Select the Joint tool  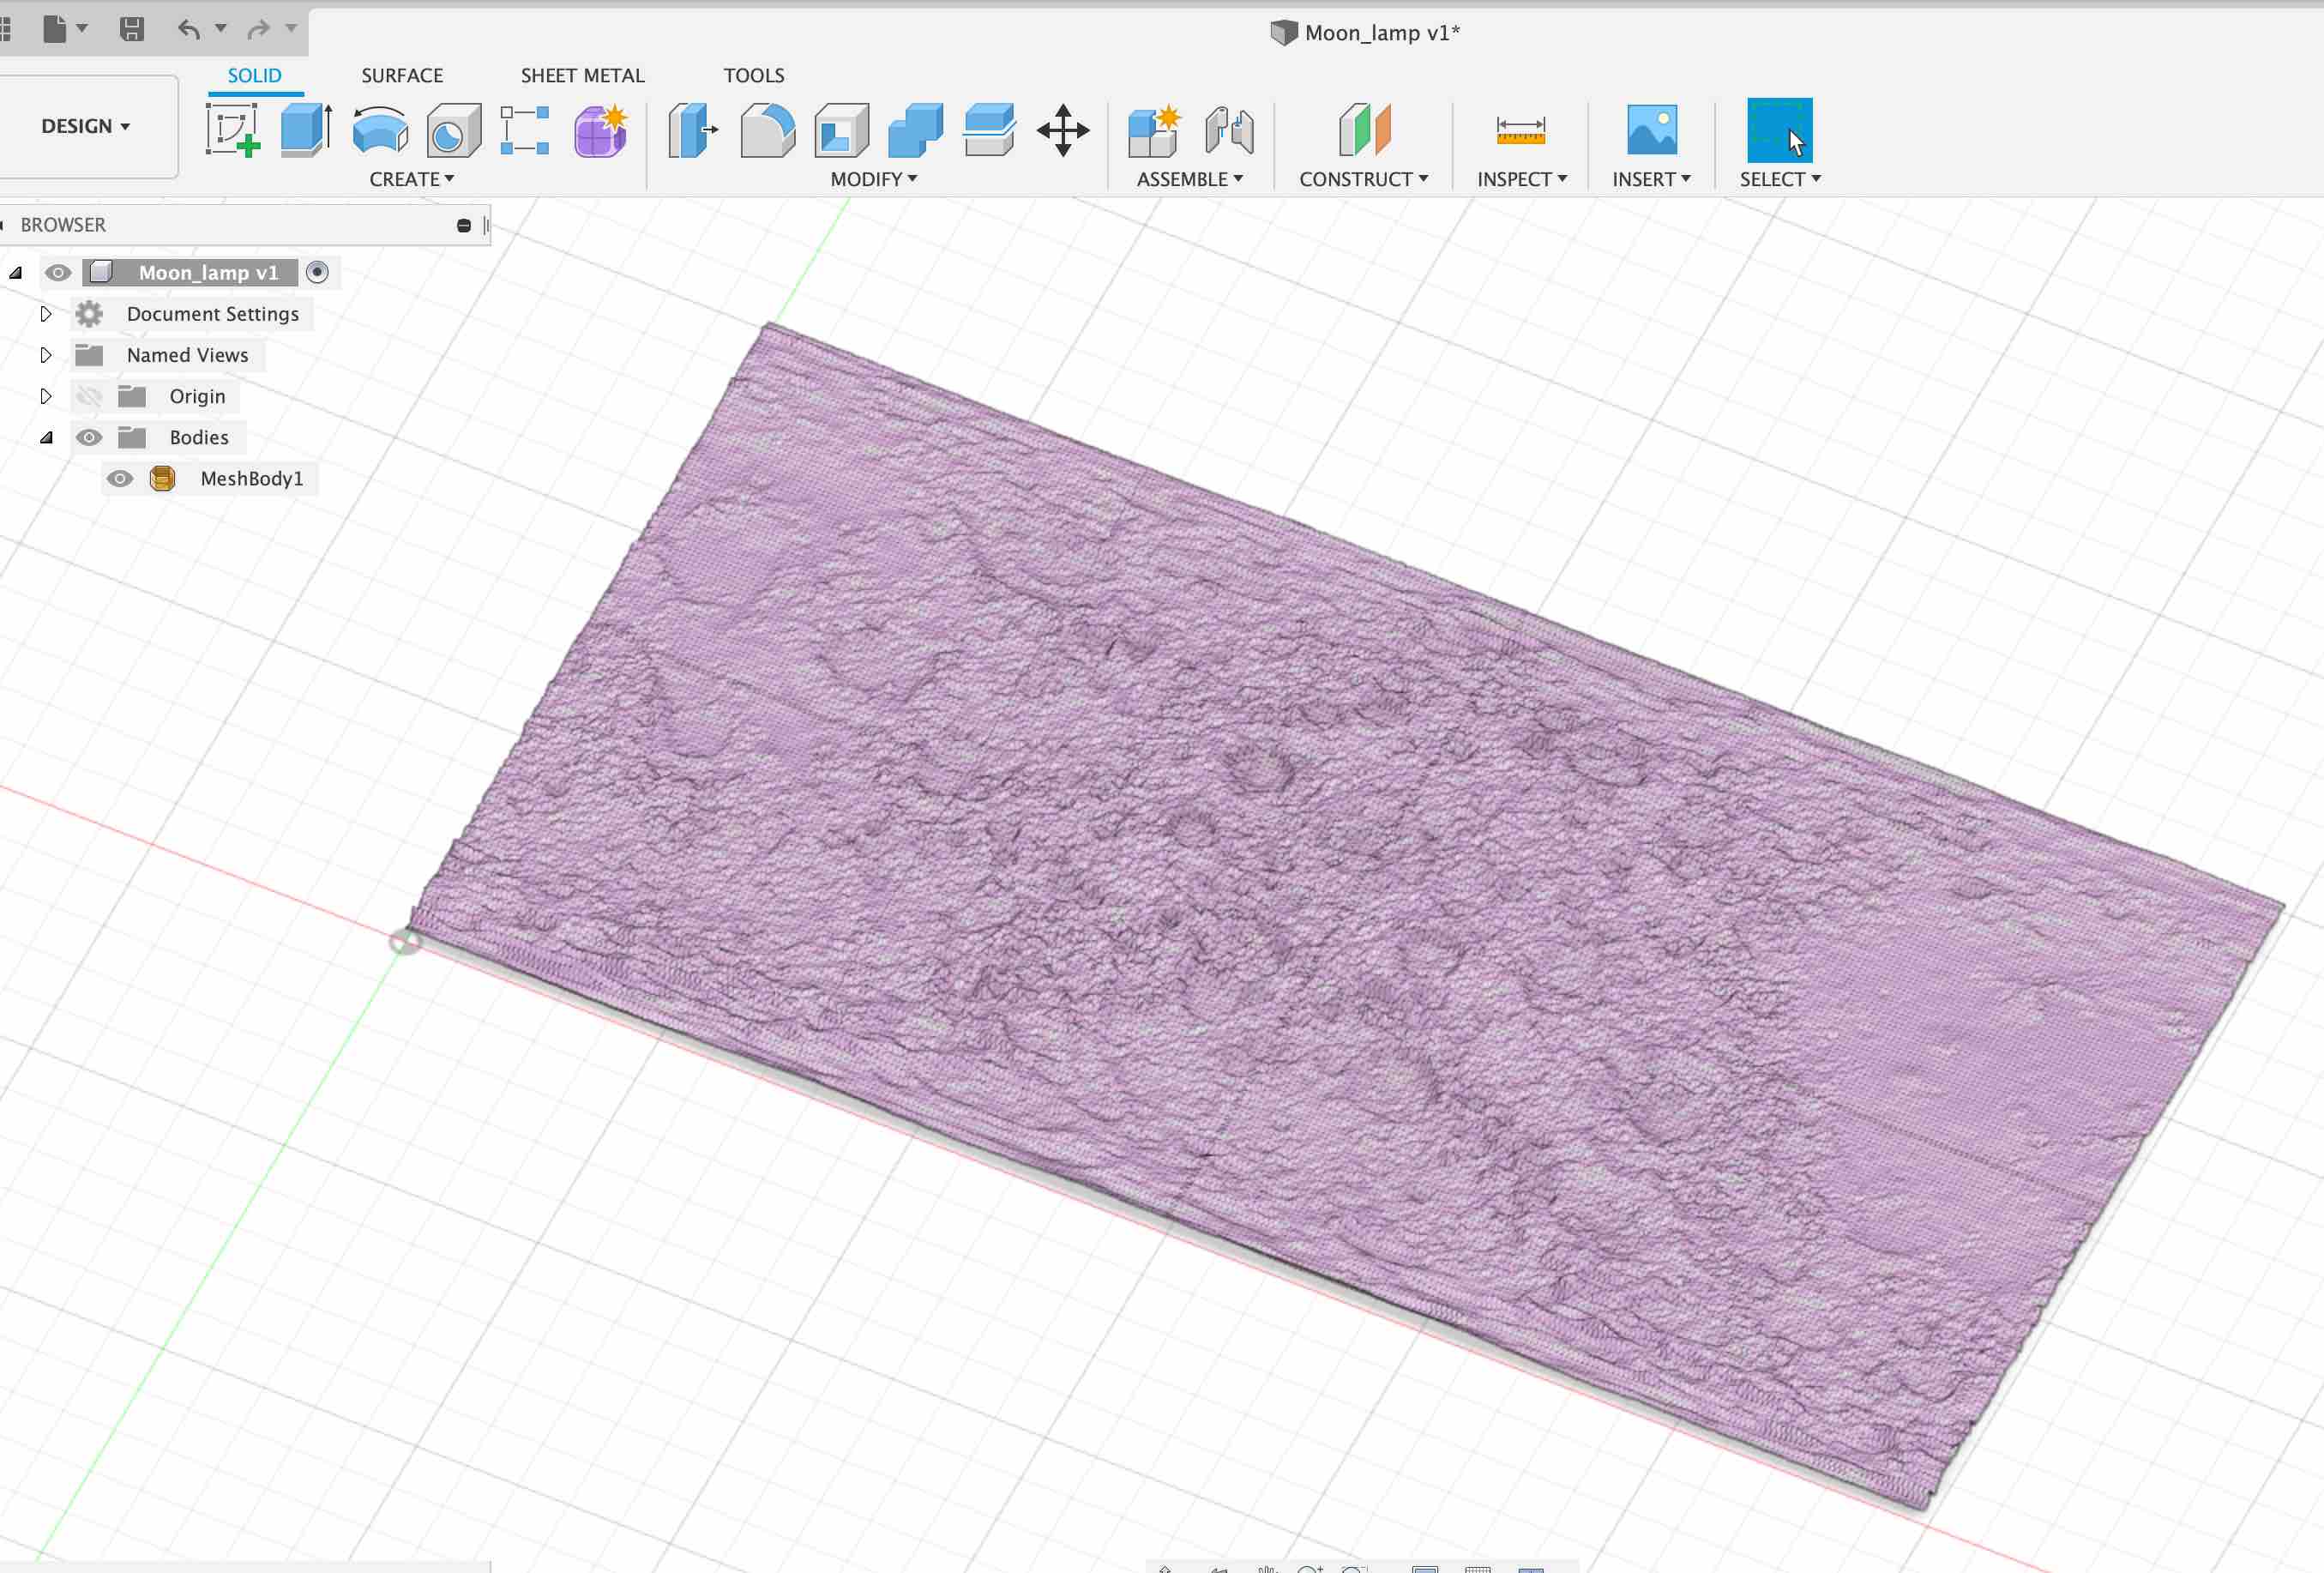[1229, 130]
